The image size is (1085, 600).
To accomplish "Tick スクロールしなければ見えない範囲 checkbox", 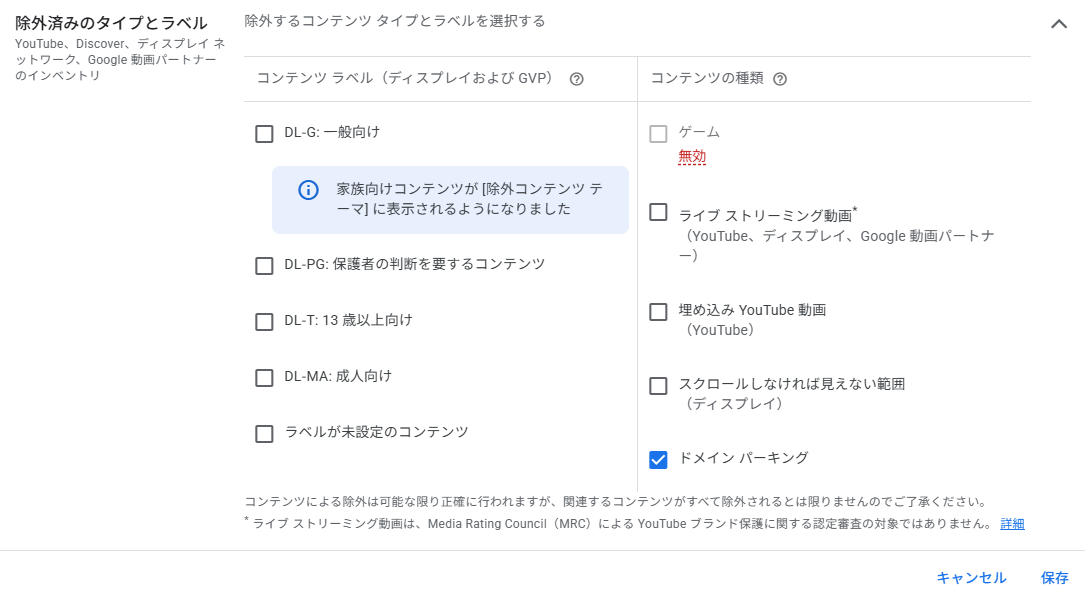I will 658,386.
